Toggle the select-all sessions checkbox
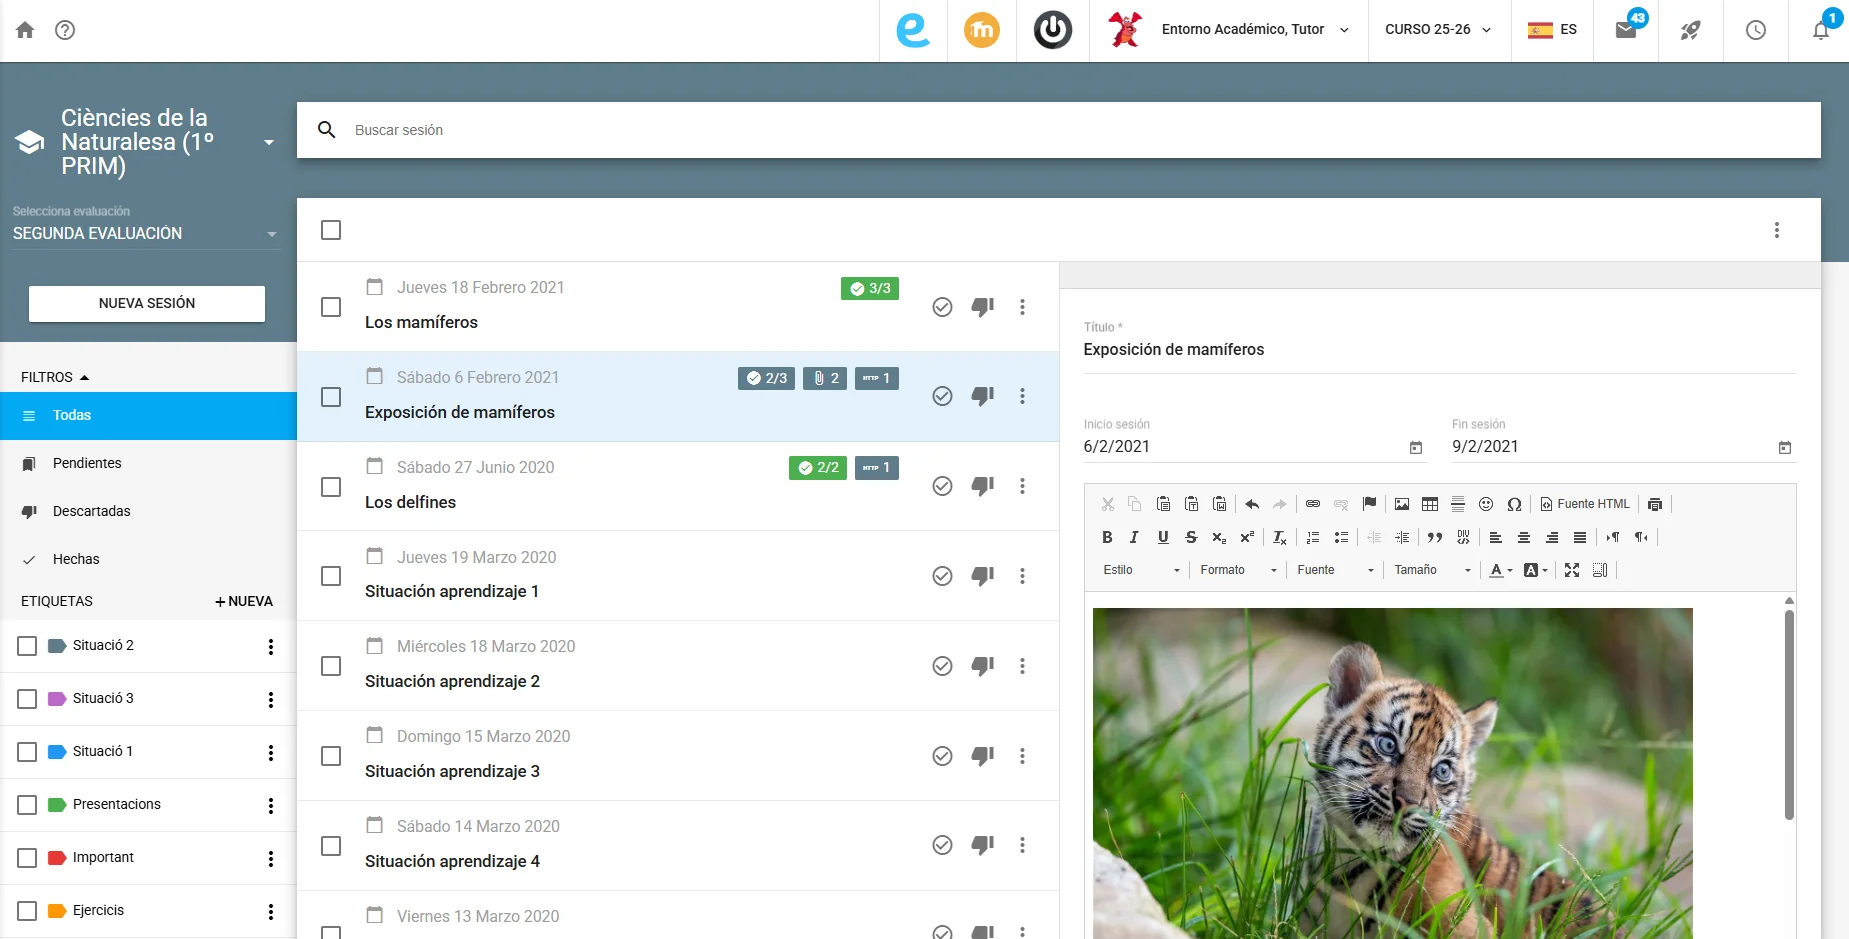 [331, 230]
